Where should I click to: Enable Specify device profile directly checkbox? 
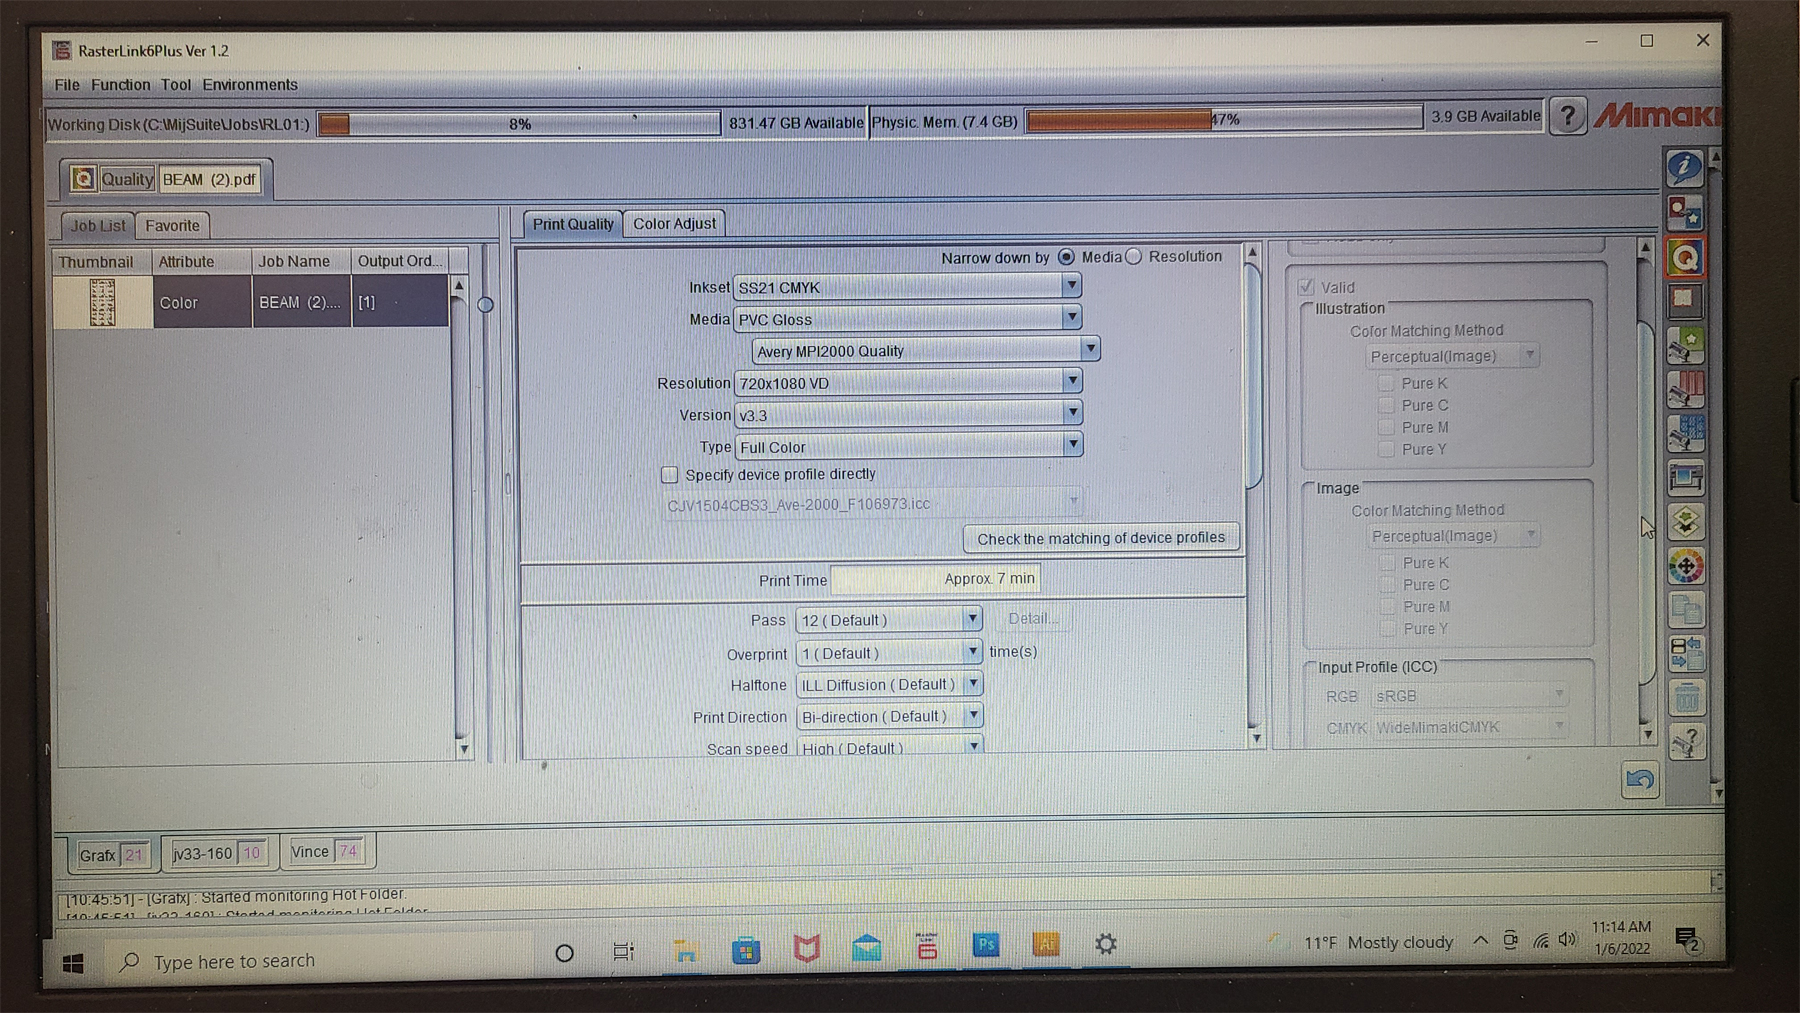pos(669,474)
